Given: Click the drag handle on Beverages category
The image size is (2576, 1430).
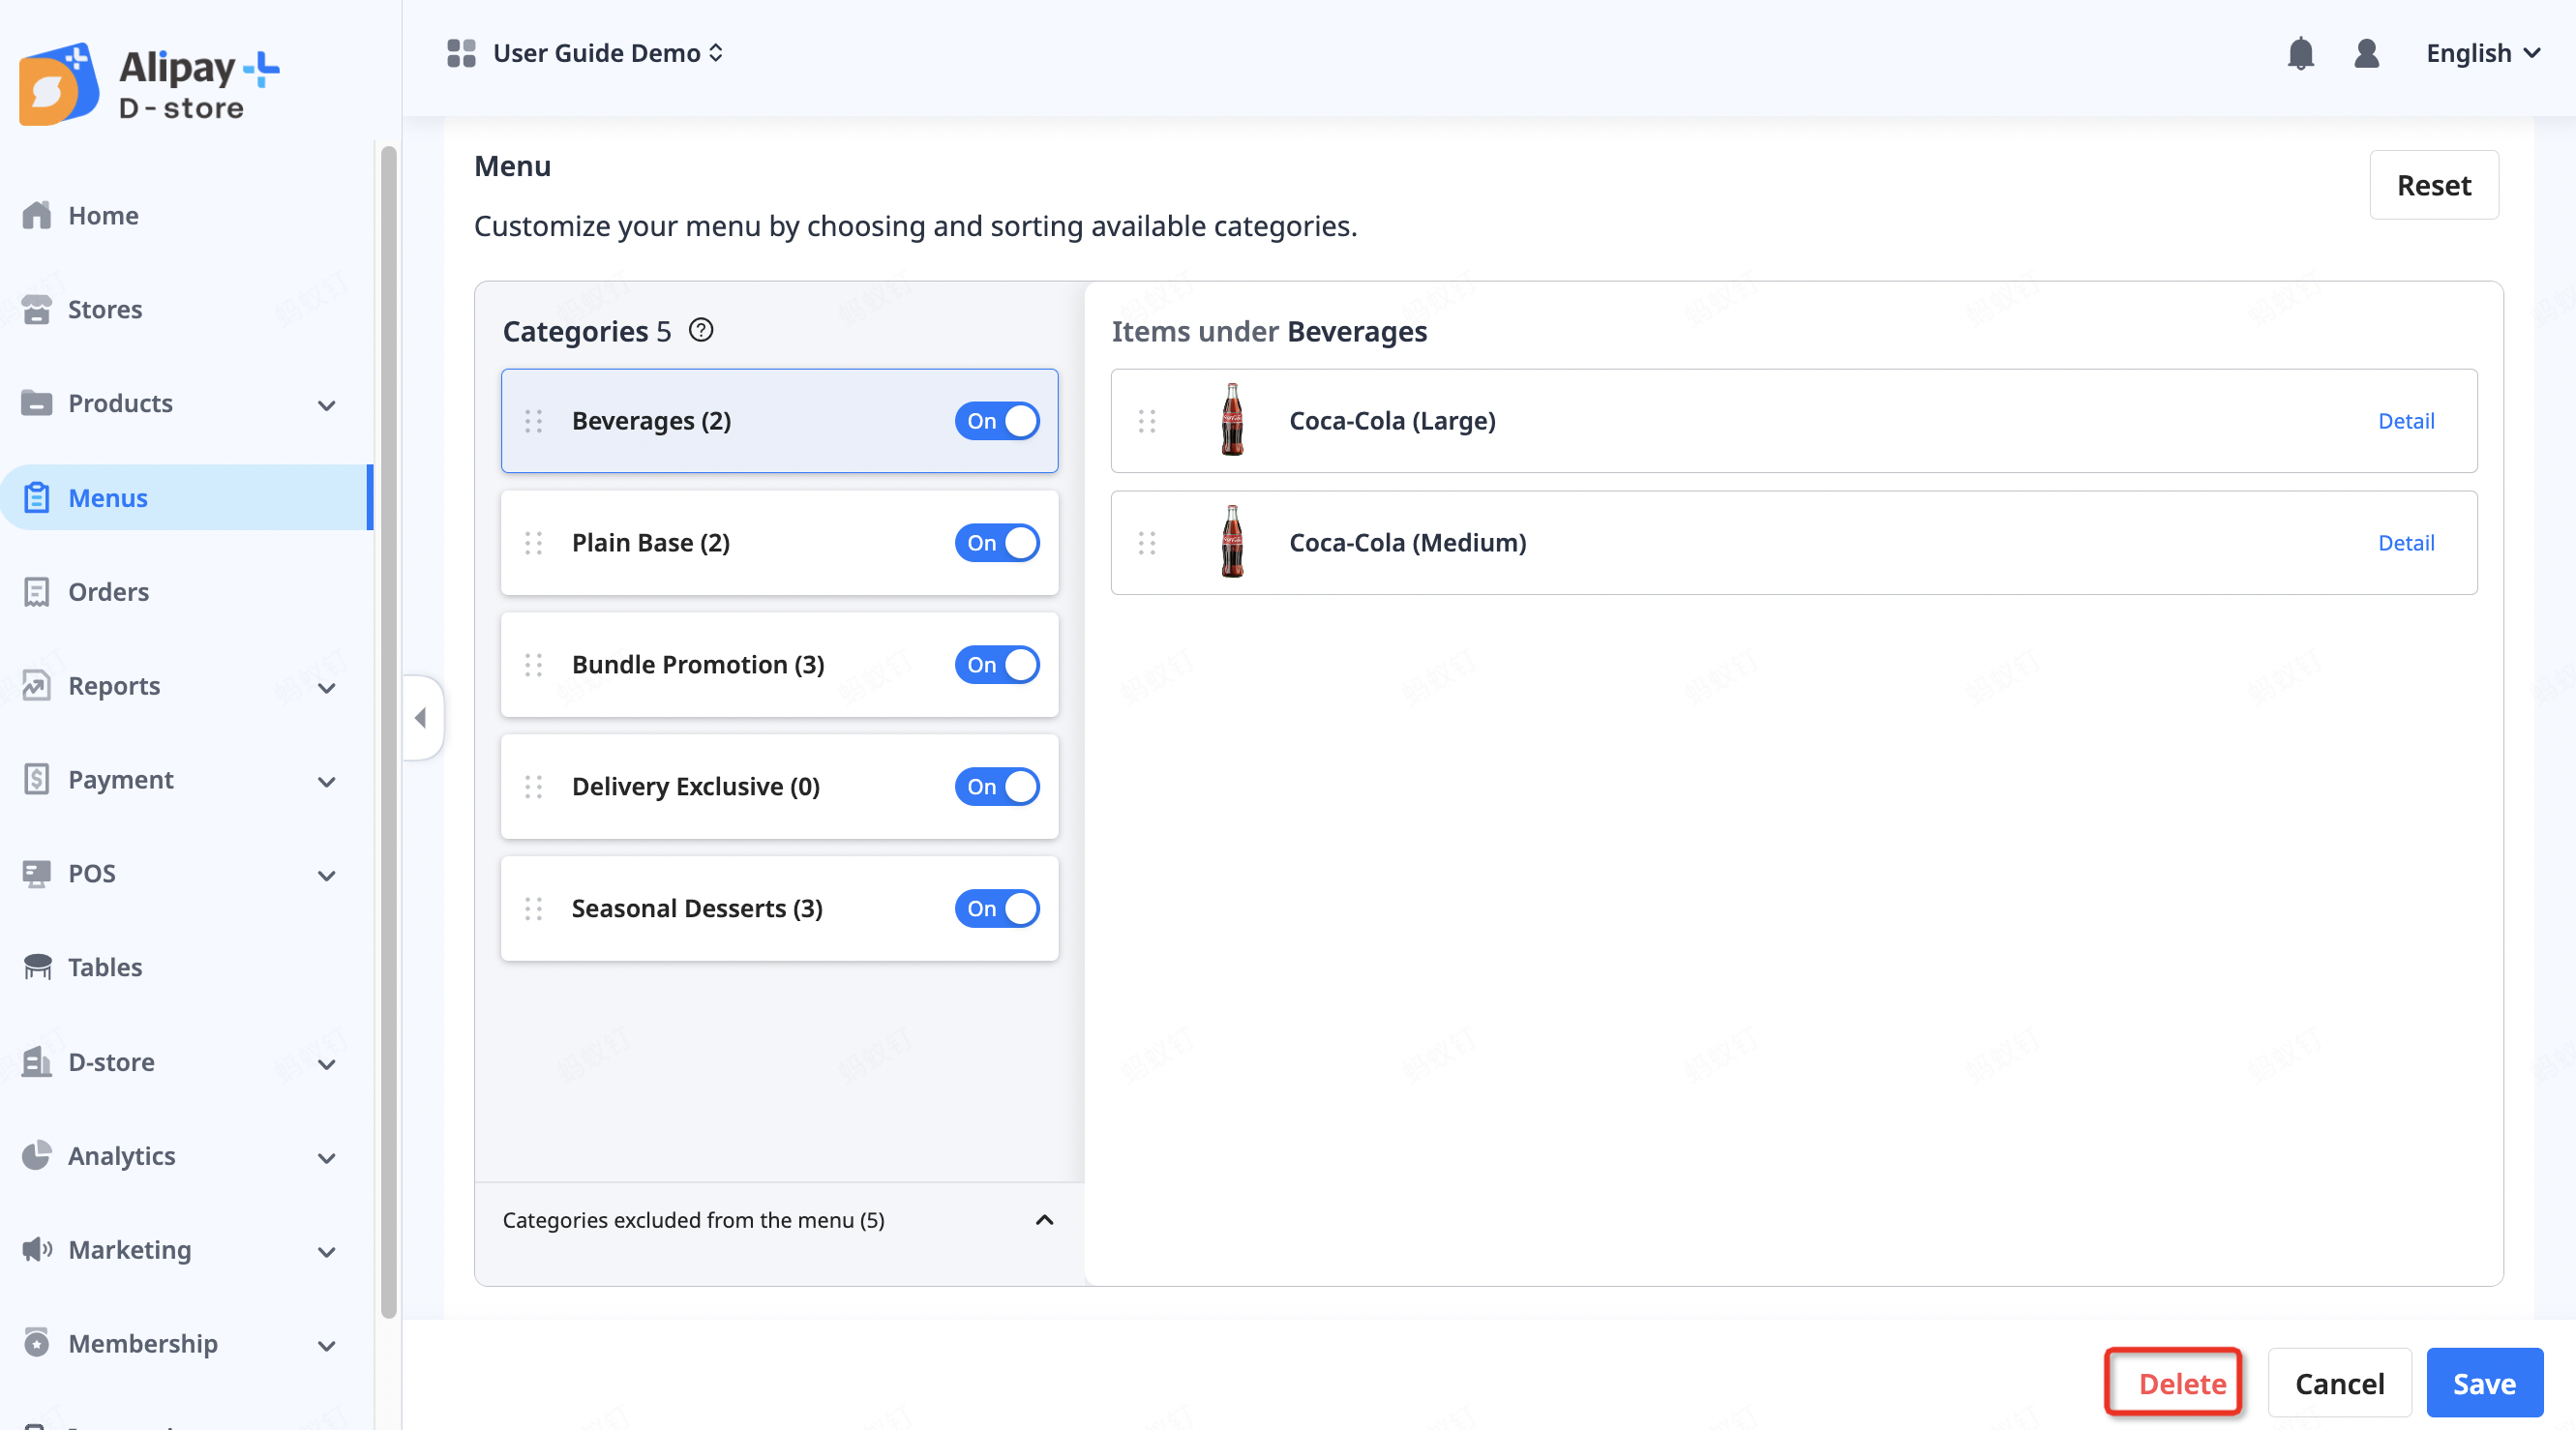Looking at the screenshot, I should 533,421.
